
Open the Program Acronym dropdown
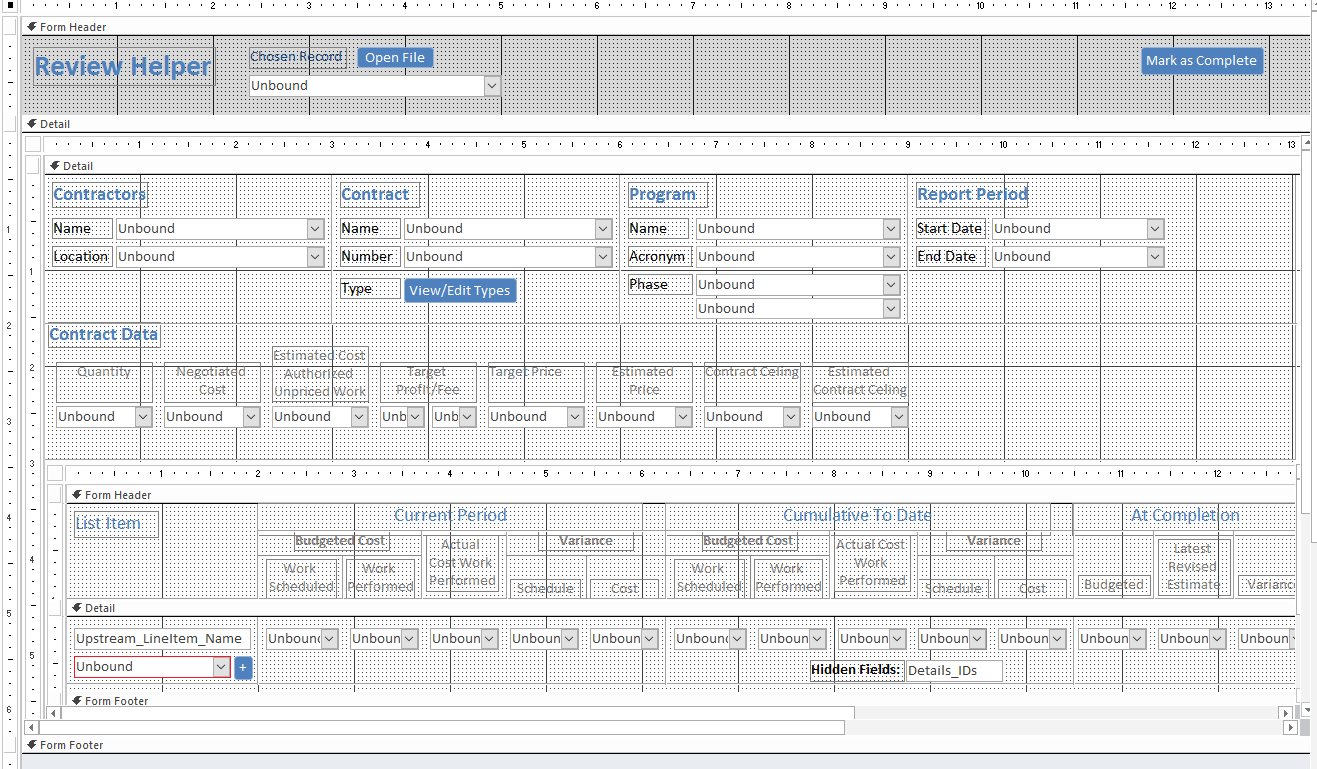coord(891,257)
